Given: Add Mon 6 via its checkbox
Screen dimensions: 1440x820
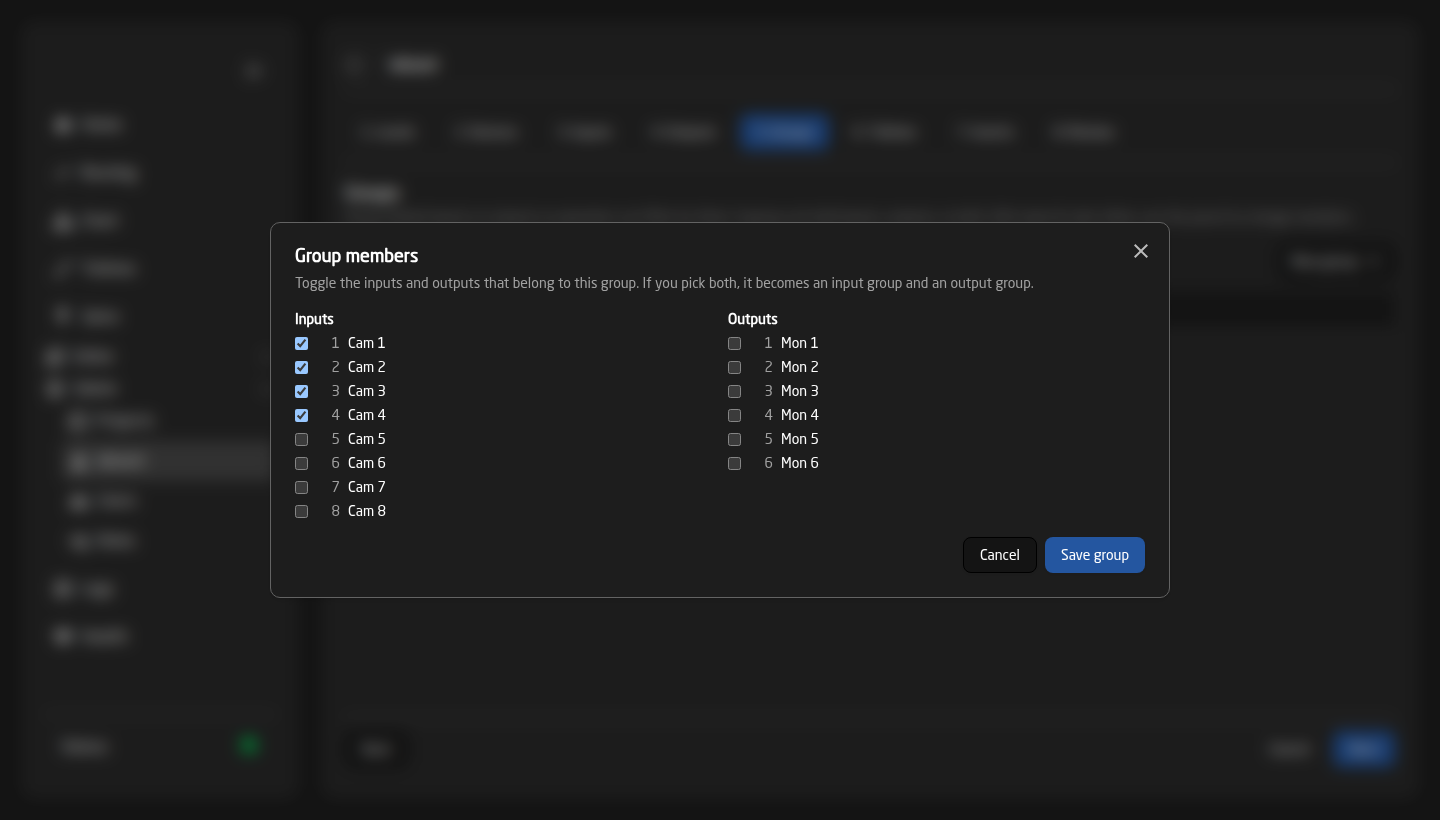Looking at the screenshot, I should [x=734, y=463].
